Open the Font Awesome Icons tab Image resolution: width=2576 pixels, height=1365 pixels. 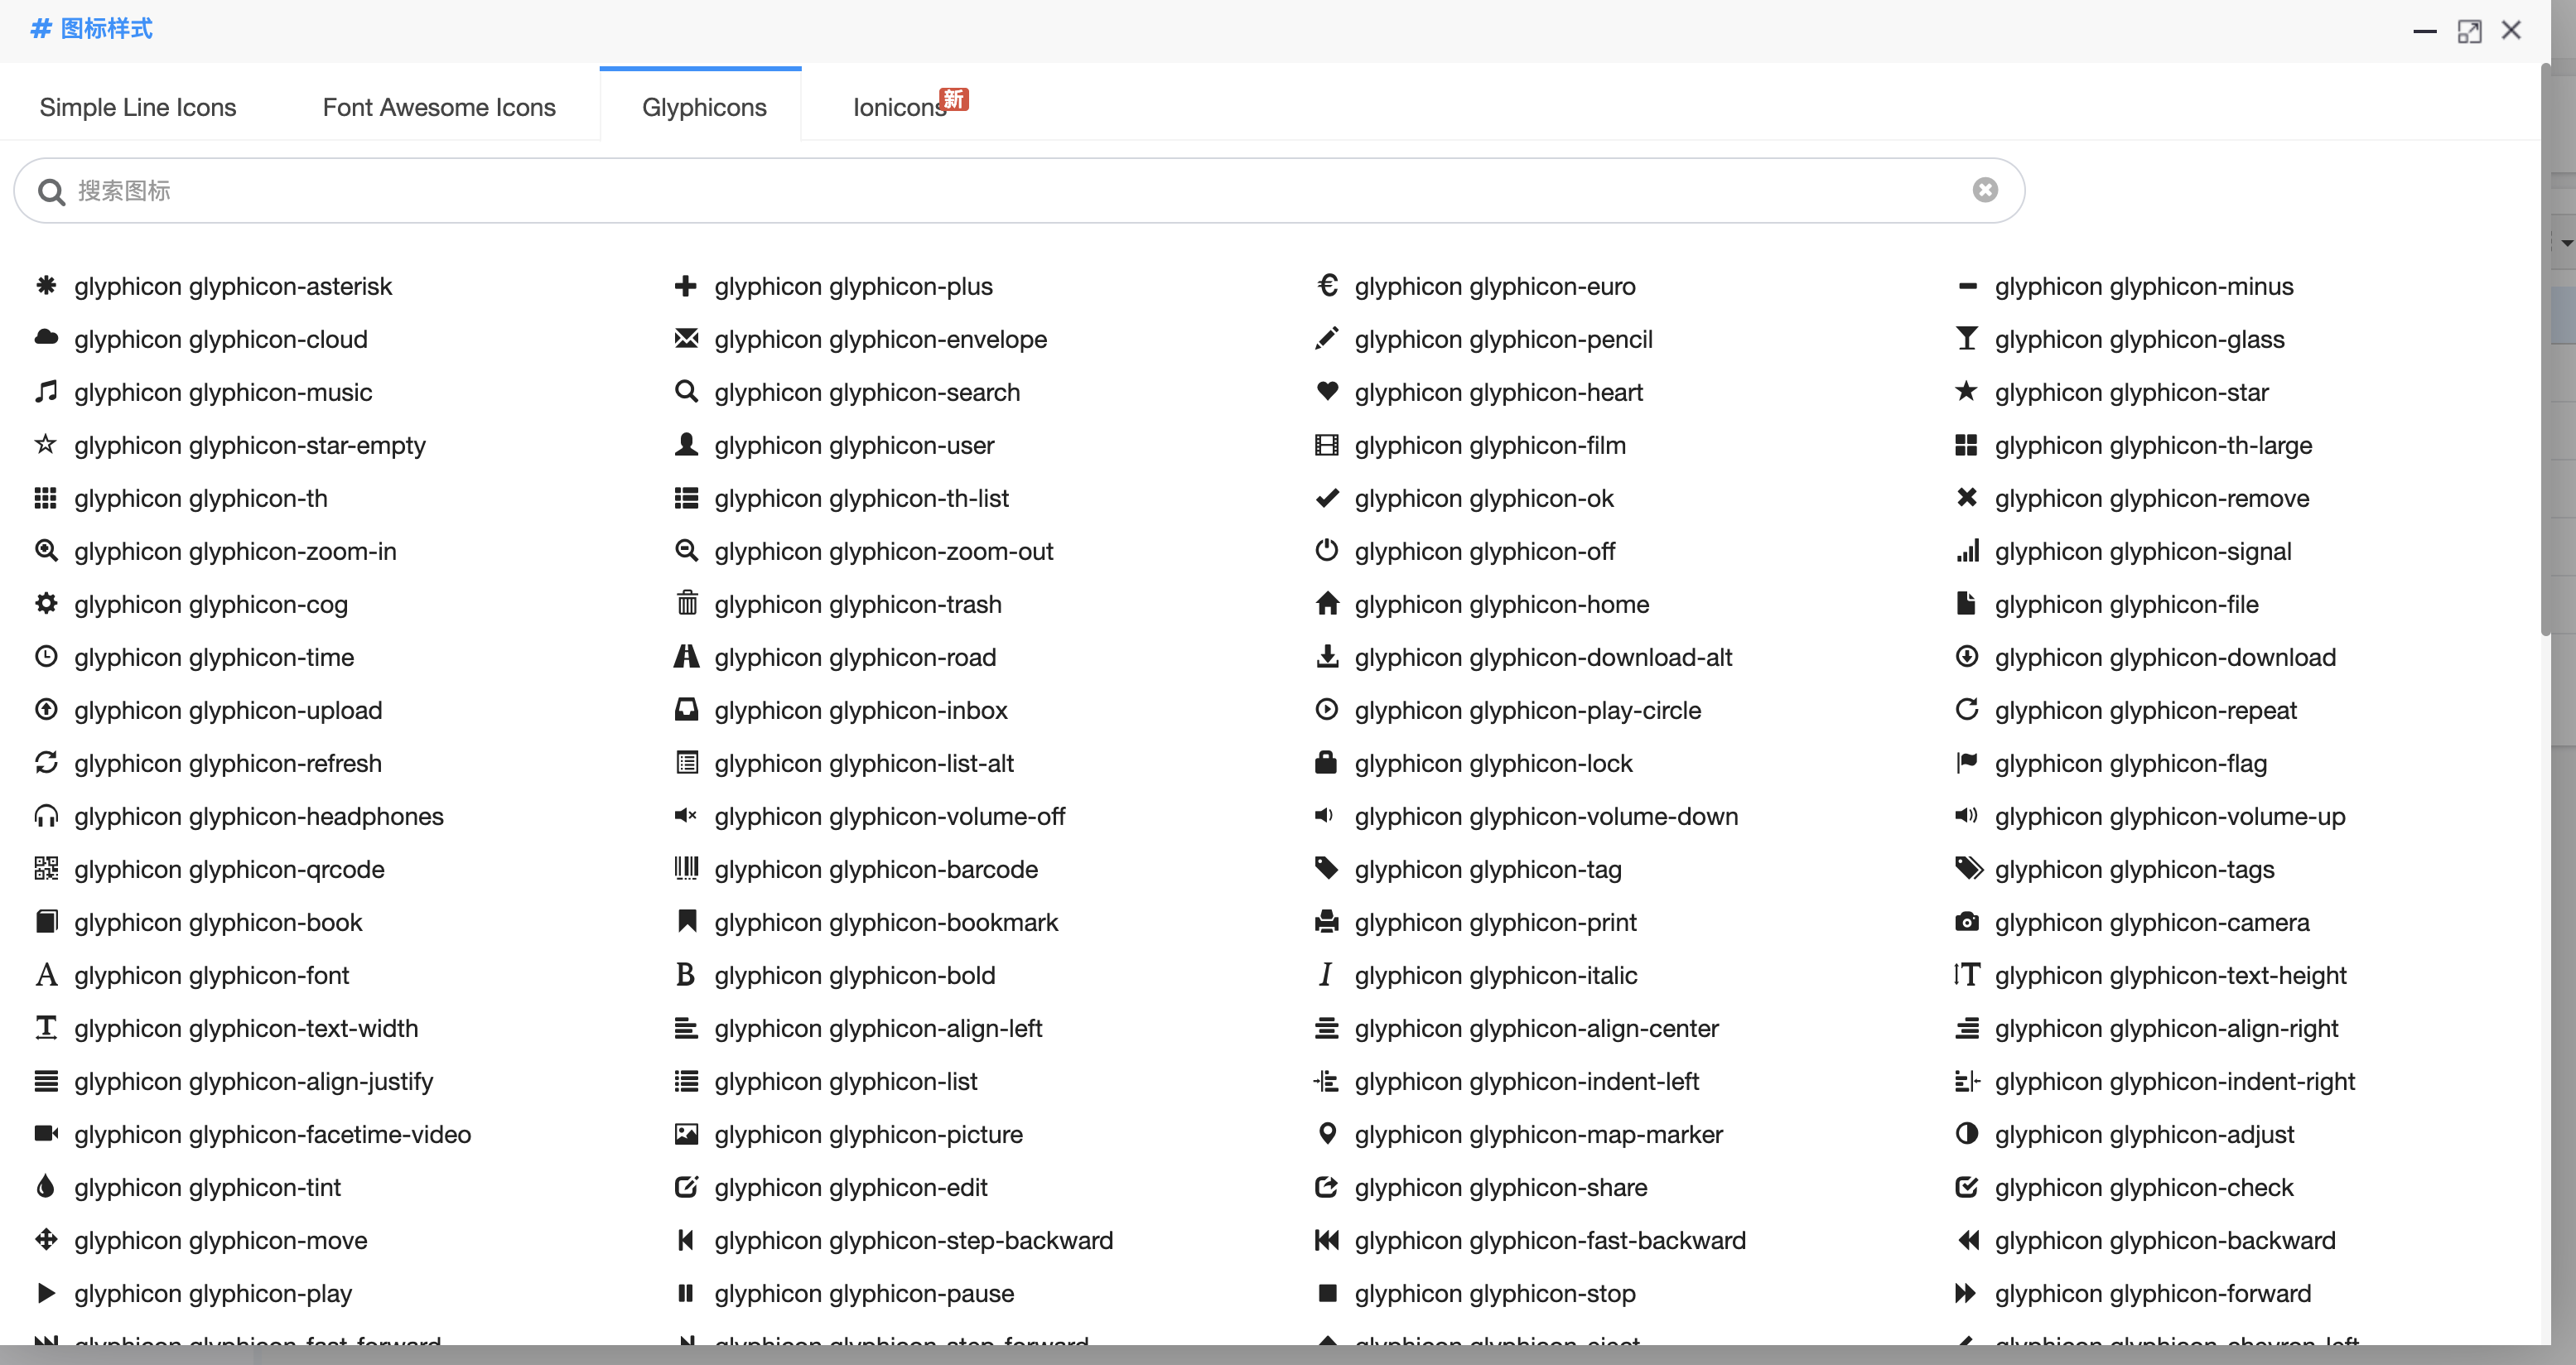(438, 107)
